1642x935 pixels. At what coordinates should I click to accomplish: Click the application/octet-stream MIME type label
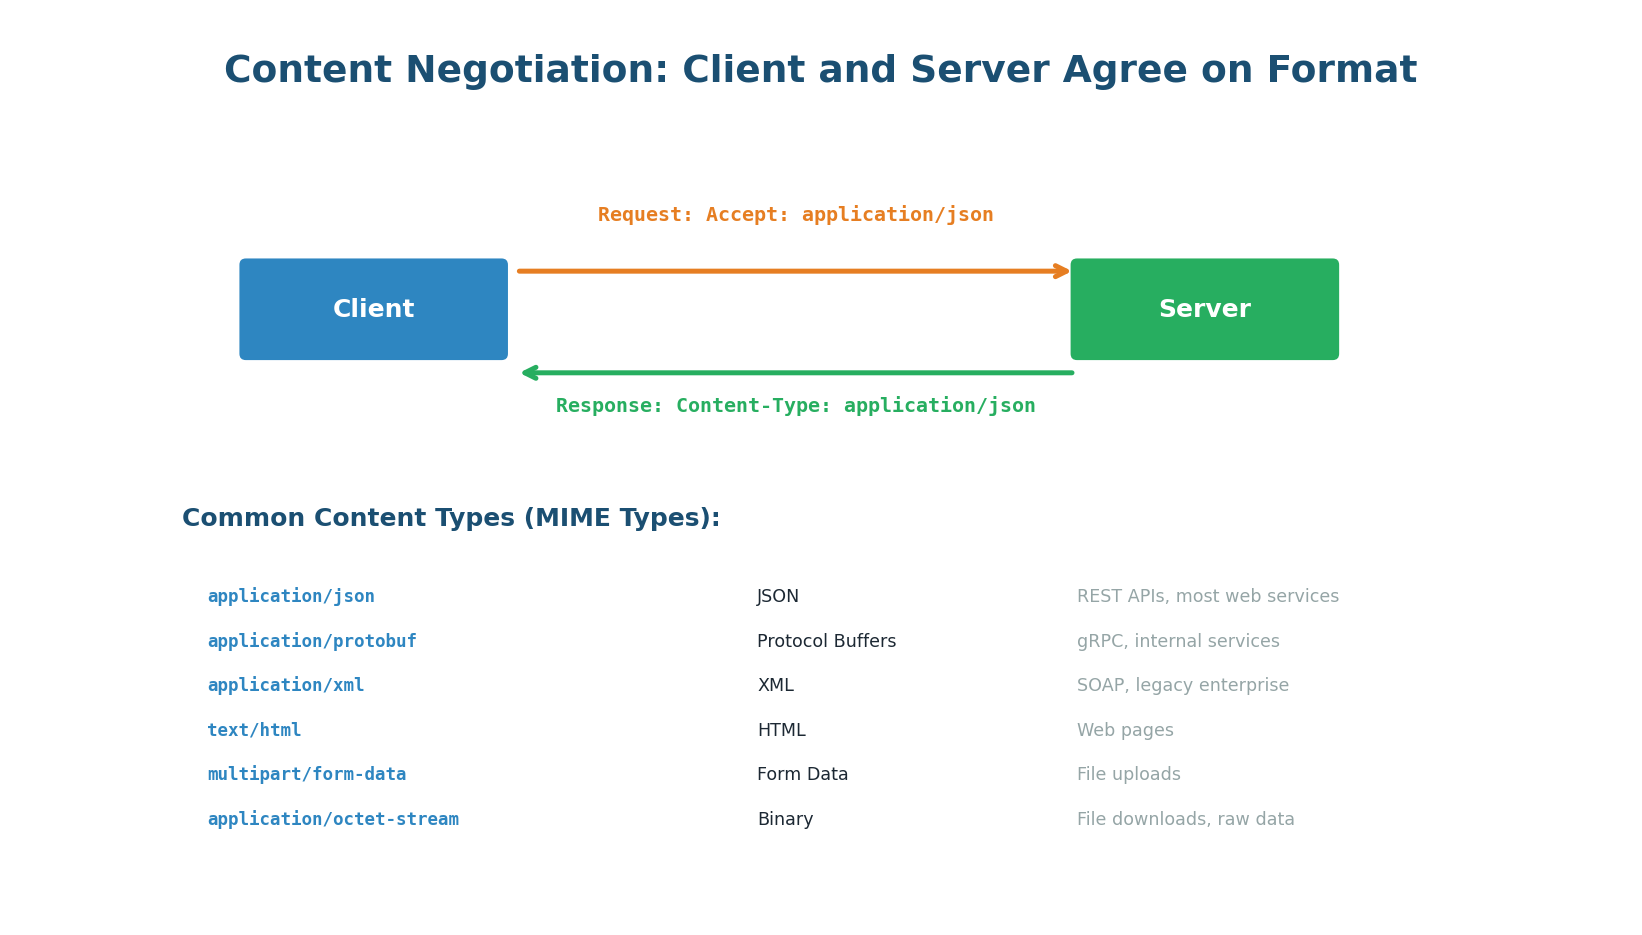(x=334, y=818)
